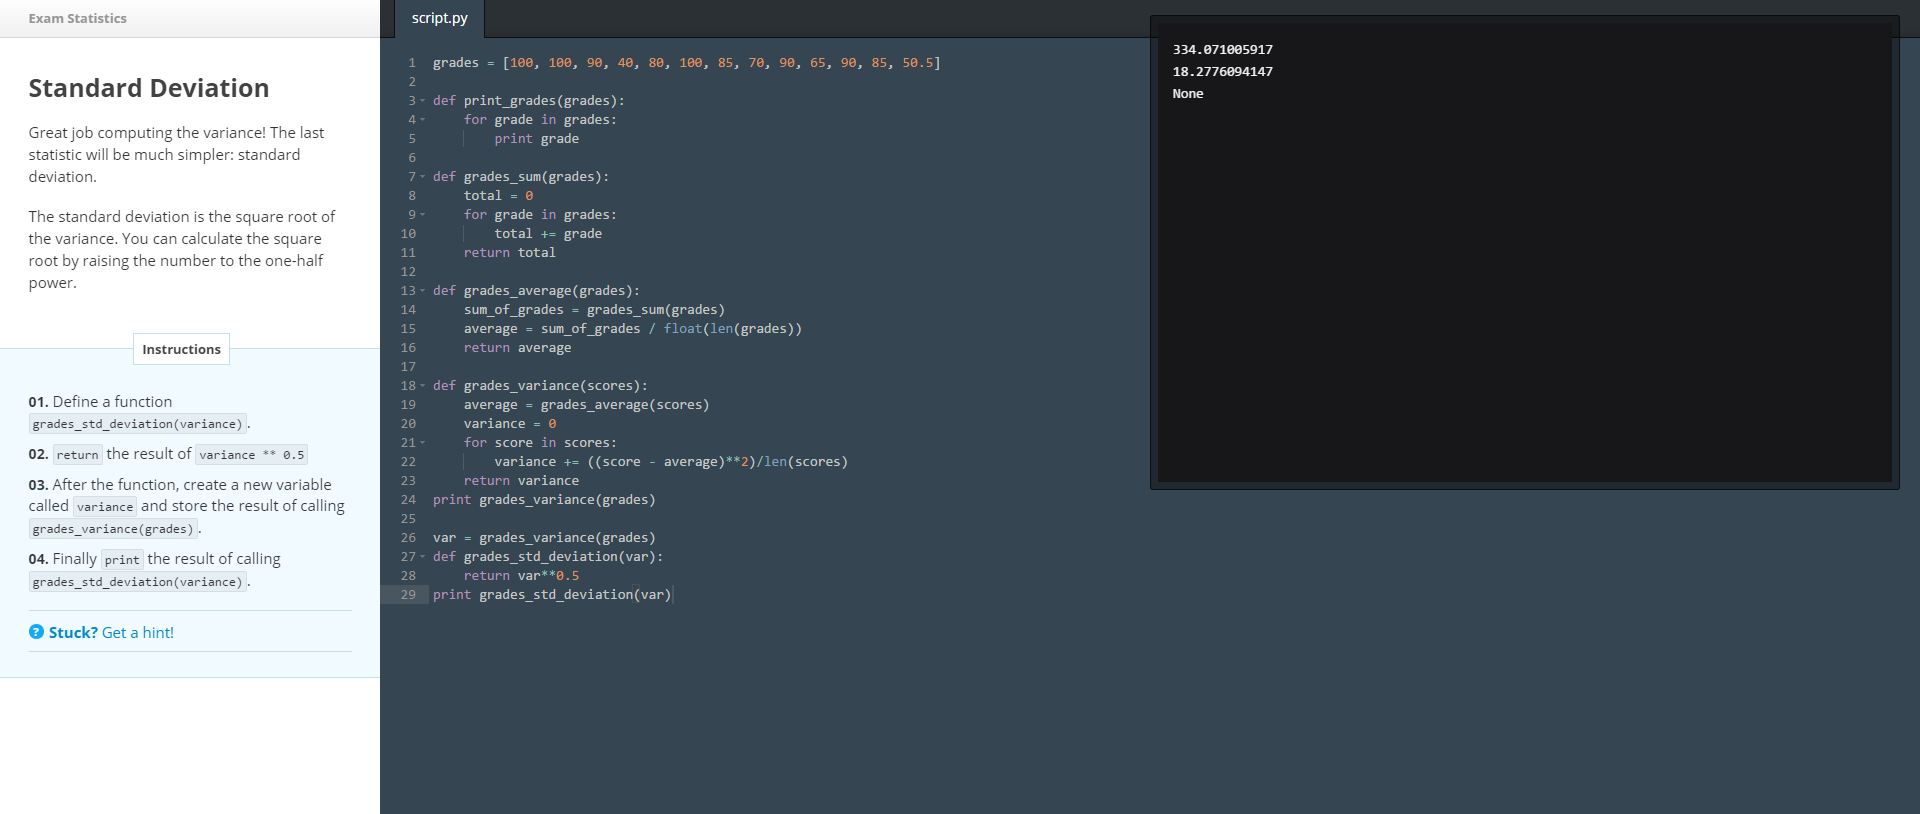Image resolution: width=1920 pixels, height=814 pixels.
Task: Click the 'var = grades_variance(grades)' line
Action: pos(544,538)
